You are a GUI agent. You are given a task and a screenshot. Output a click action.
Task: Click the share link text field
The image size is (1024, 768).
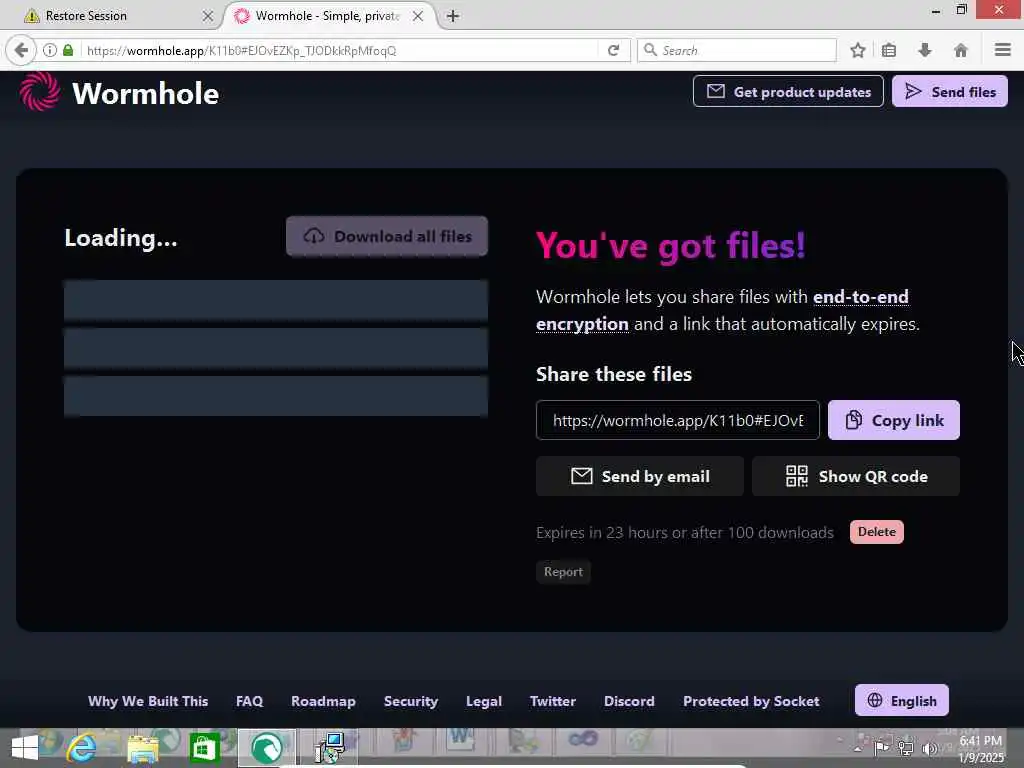click(x=677, y=420)
